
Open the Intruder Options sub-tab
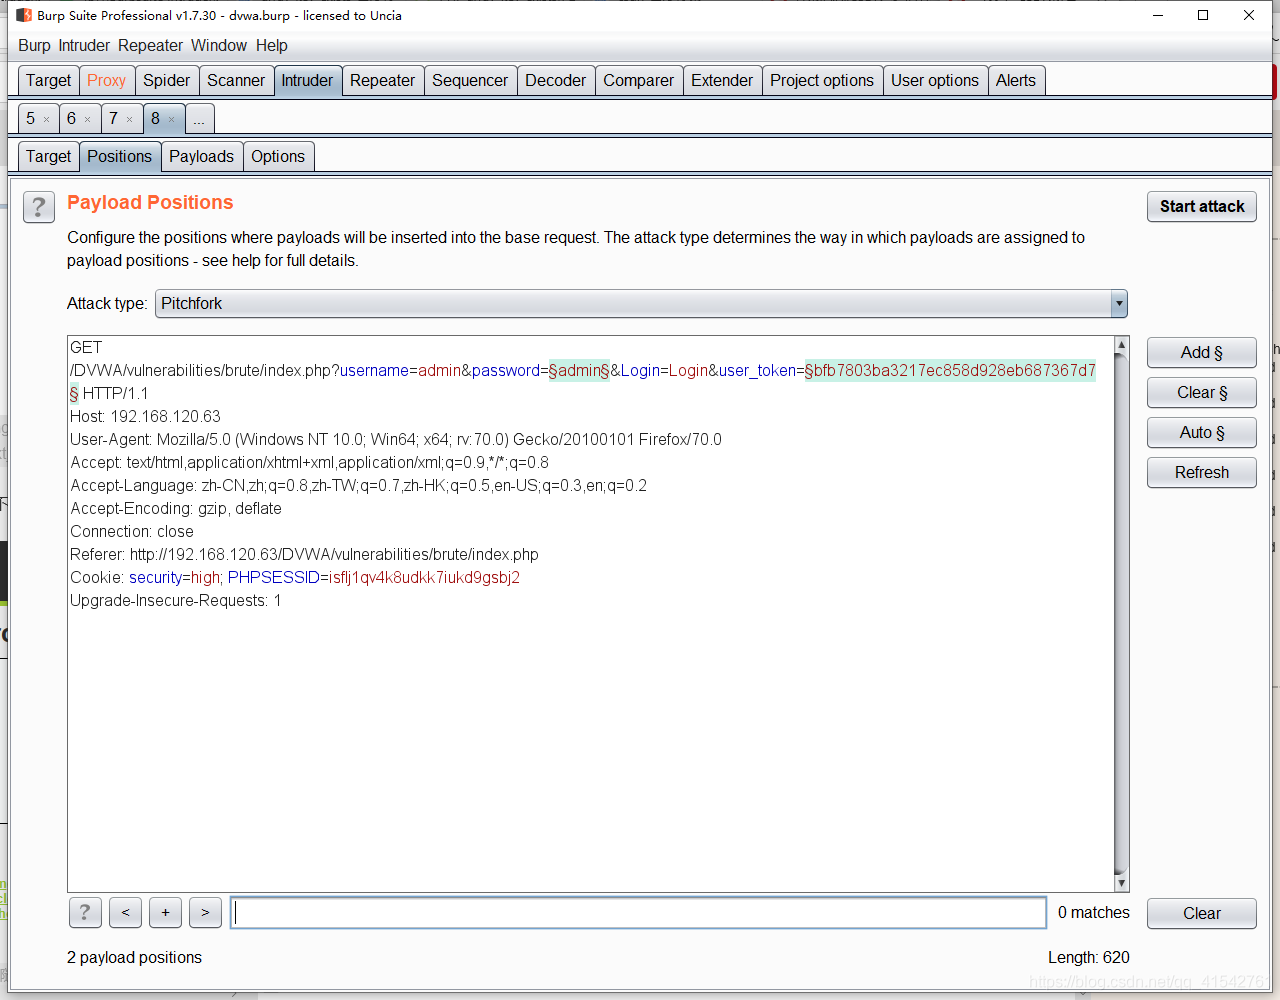coord(278,156)
